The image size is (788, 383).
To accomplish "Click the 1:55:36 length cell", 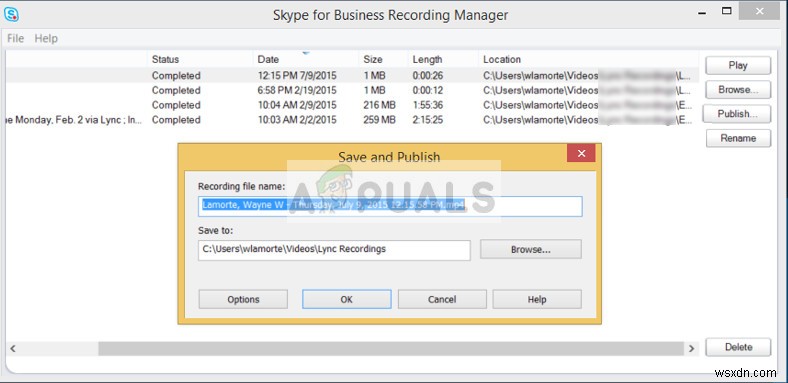I will pyautogui.click(x=428, y=105).
